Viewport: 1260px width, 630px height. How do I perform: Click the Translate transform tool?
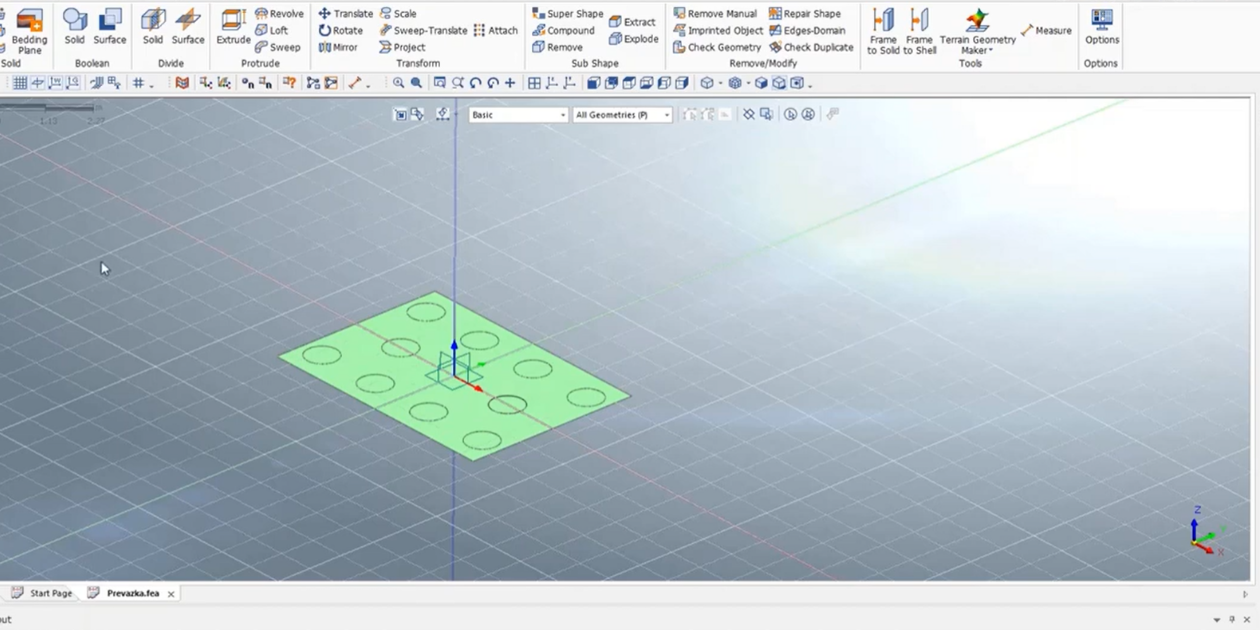pyautogui.click(x=345, y=14)
